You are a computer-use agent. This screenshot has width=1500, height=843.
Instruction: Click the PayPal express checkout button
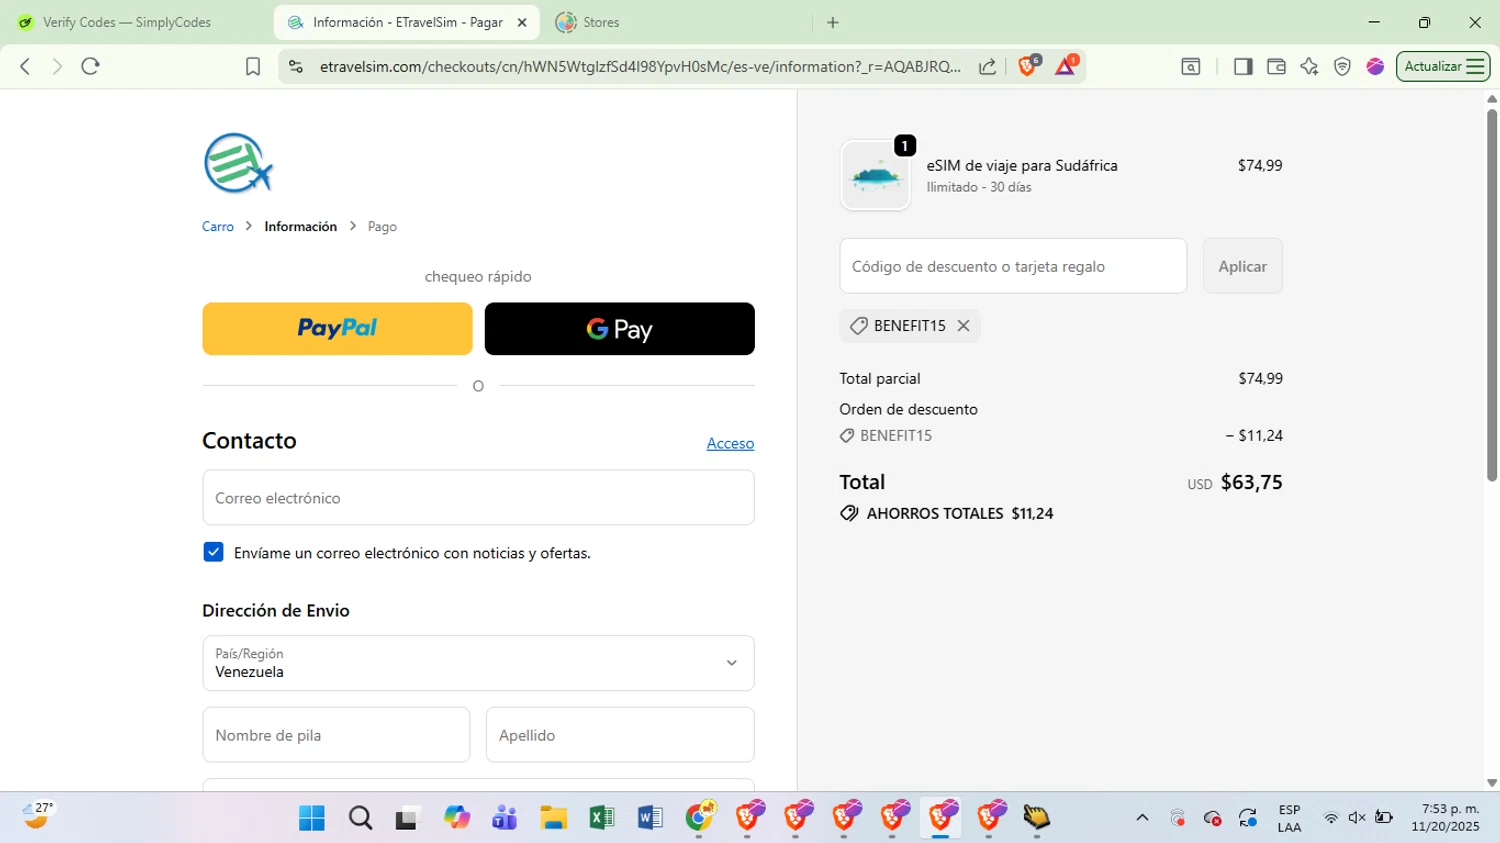tap(337, 329)
